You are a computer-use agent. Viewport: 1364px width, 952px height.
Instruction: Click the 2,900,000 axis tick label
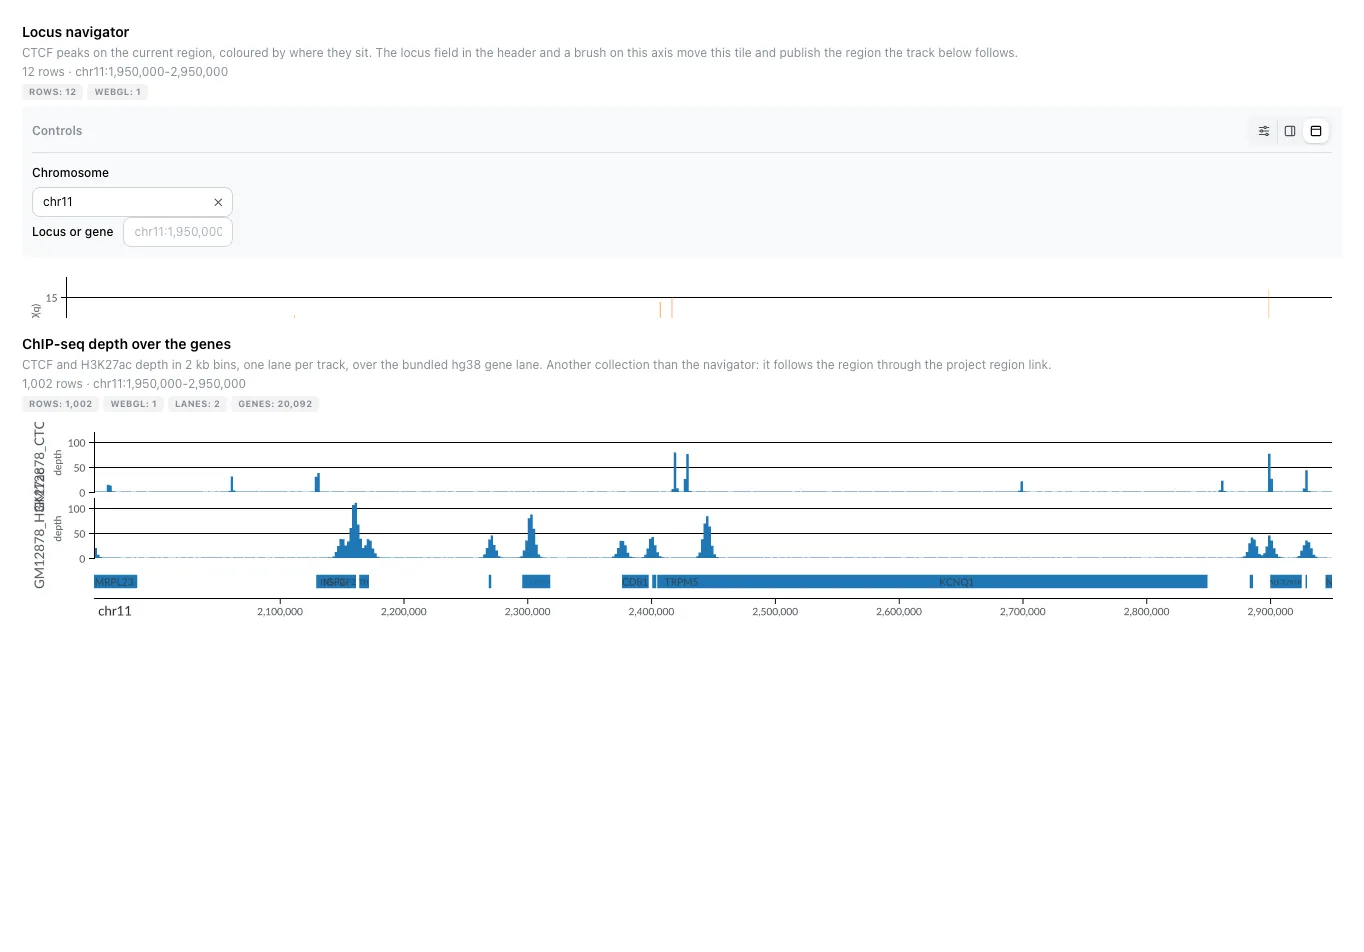[1270, 612]
